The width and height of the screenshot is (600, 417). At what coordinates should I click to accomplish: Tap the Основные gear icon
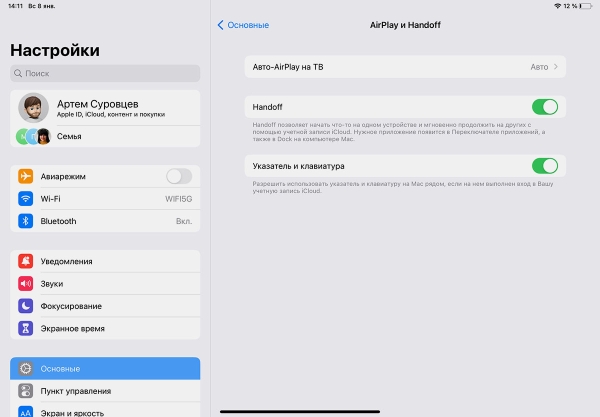(x=25, y=368)
